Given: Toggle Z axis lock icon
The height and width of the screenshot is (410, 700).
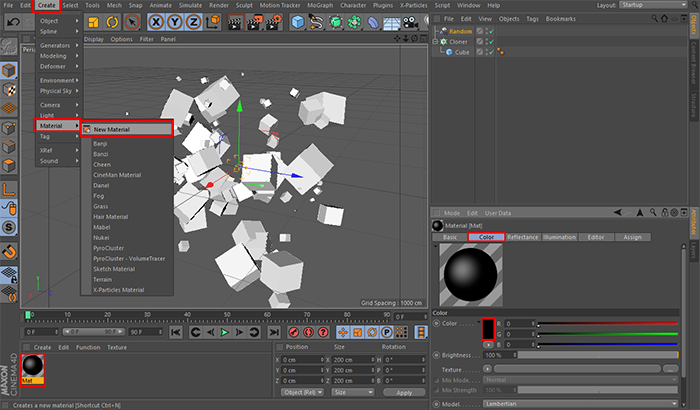Looking at the screenshot, I should click(193, 22).
